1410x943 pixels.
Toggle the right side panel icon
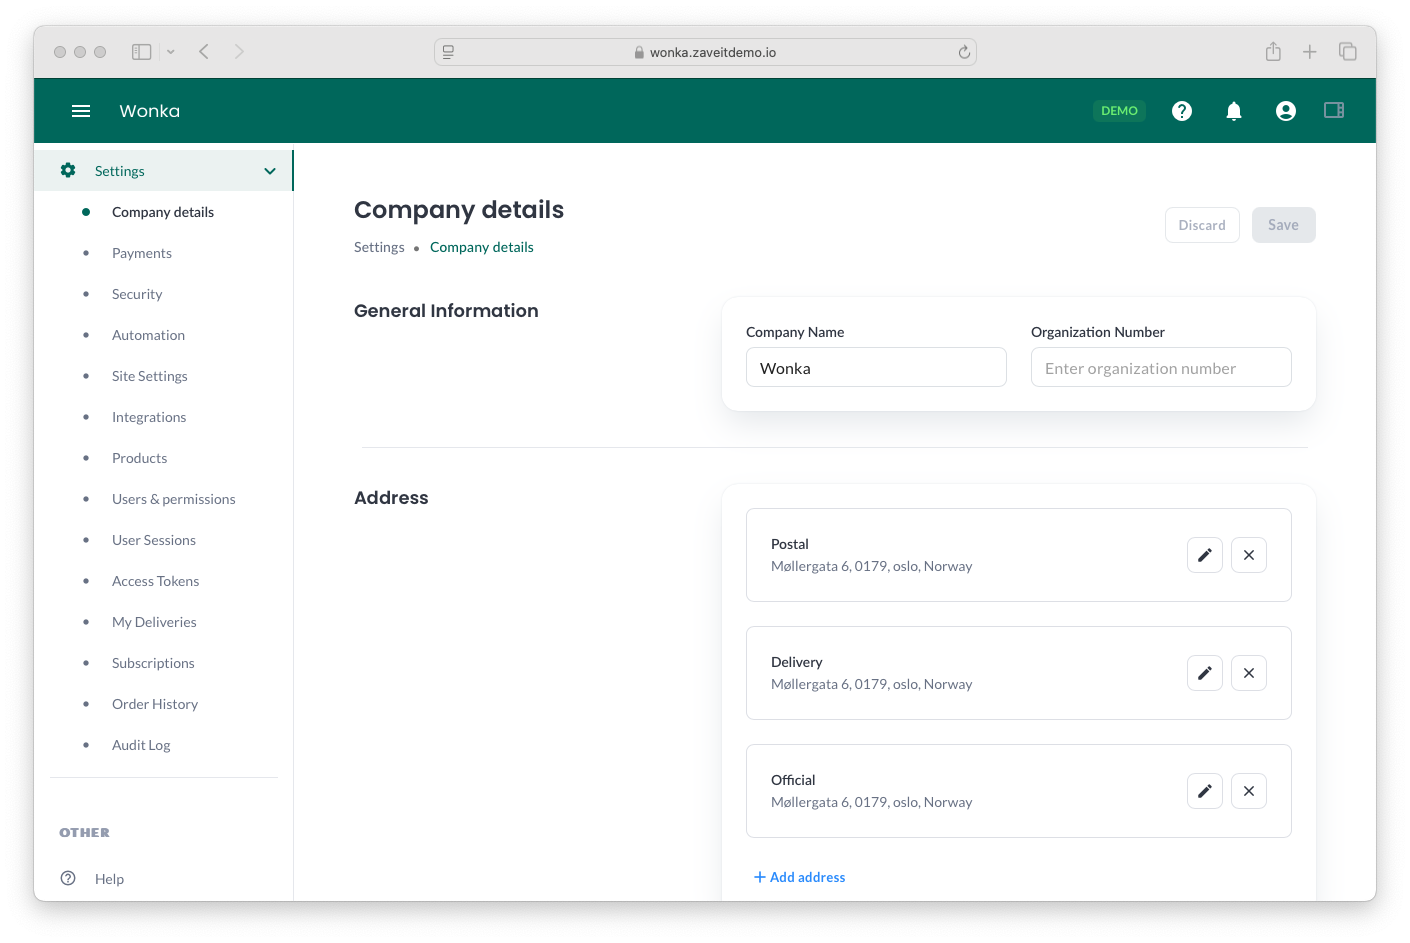(x=1334, y=110)
